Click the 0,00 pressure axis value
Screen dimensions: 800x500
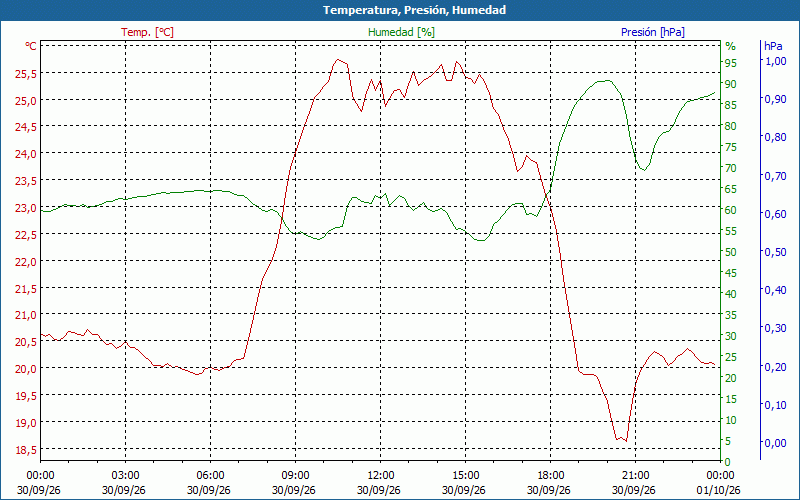coord(776,443)
